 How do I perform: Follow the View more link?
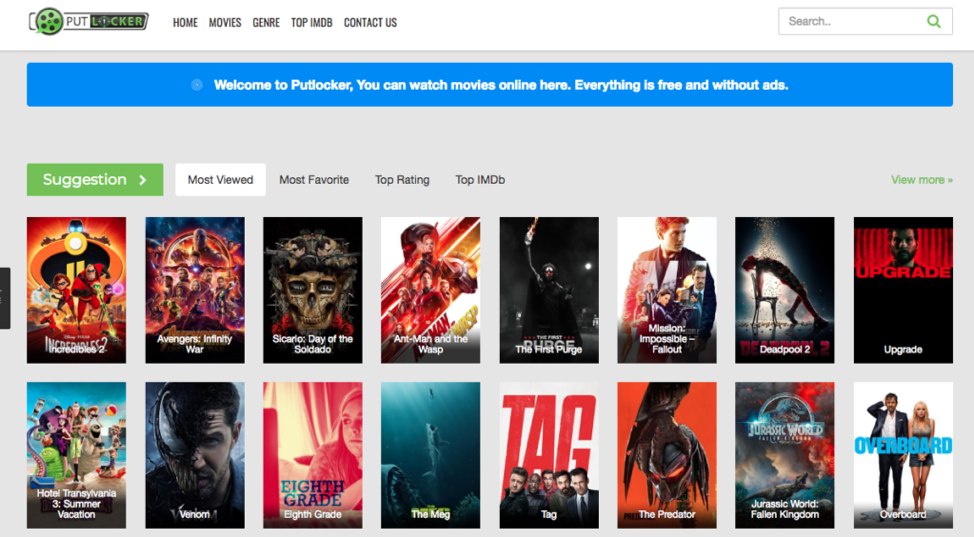coord(922,180)
